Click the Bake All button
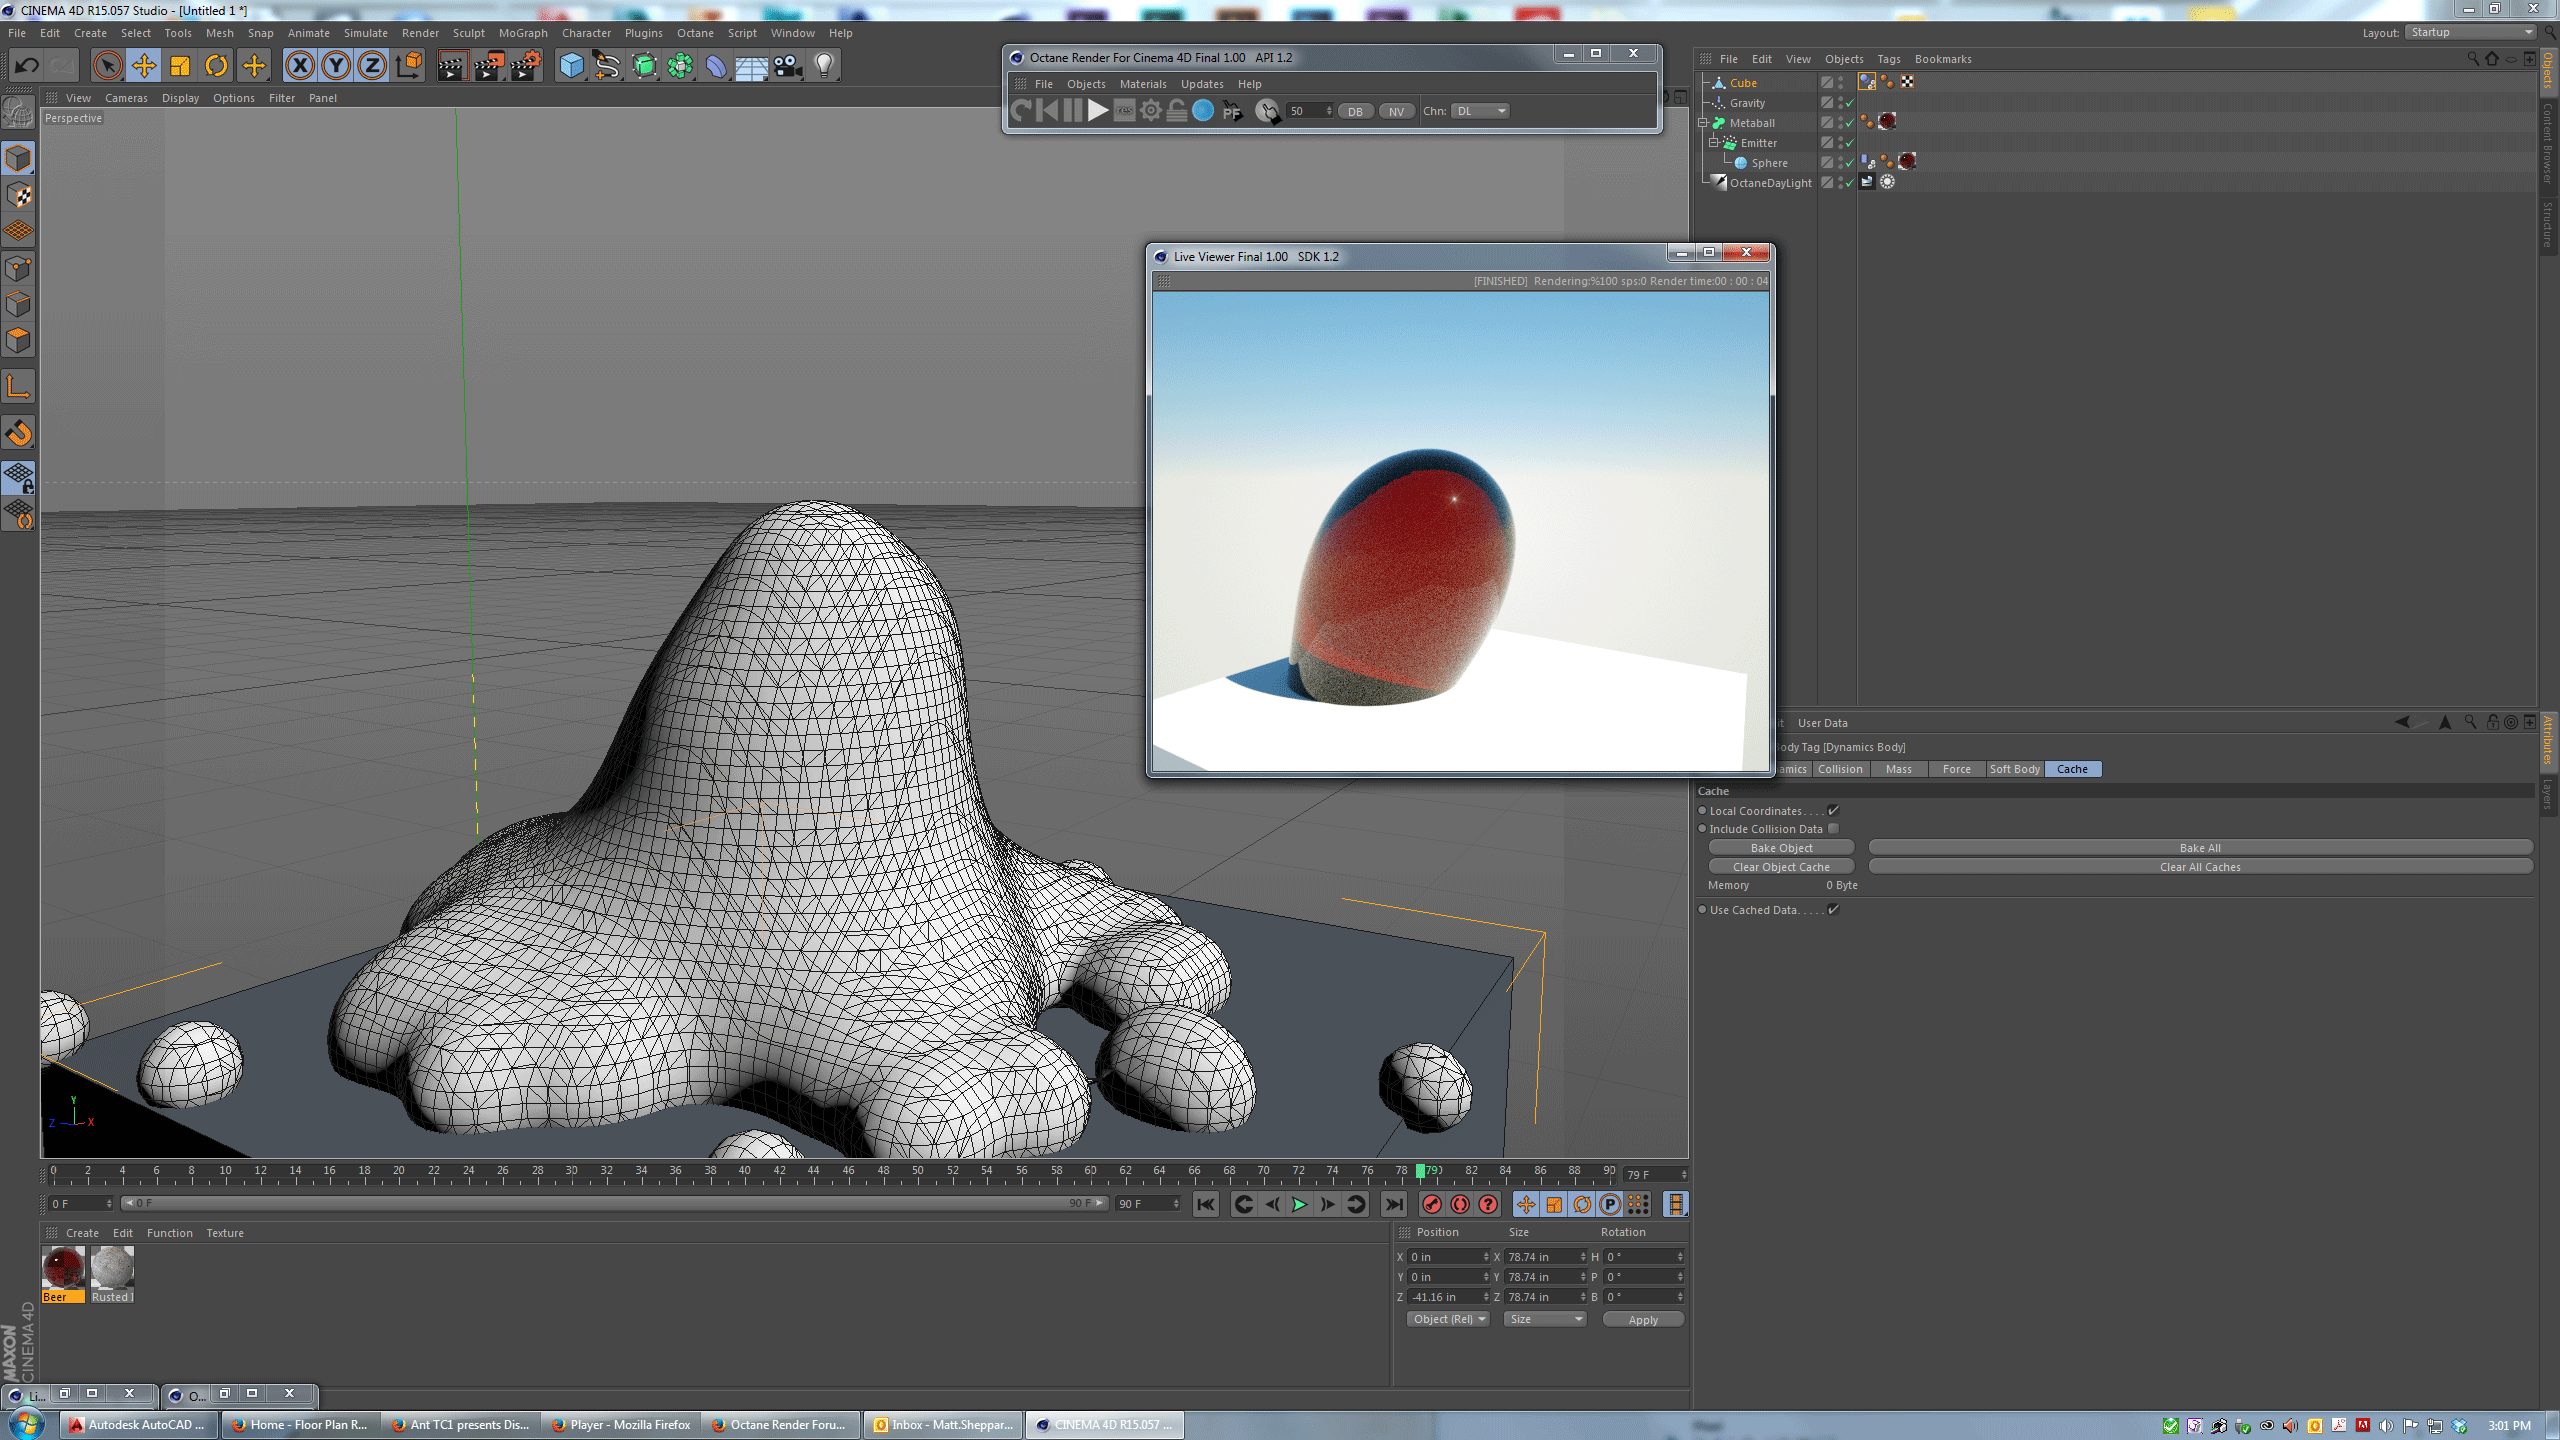 [x=2199, y=848]
